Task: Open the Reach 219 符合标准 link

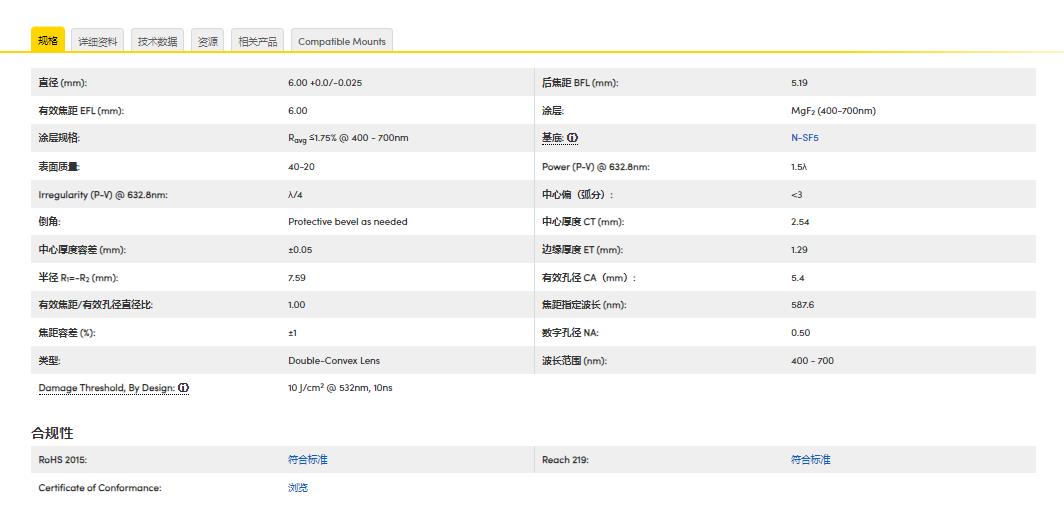Action: (810, 460)
